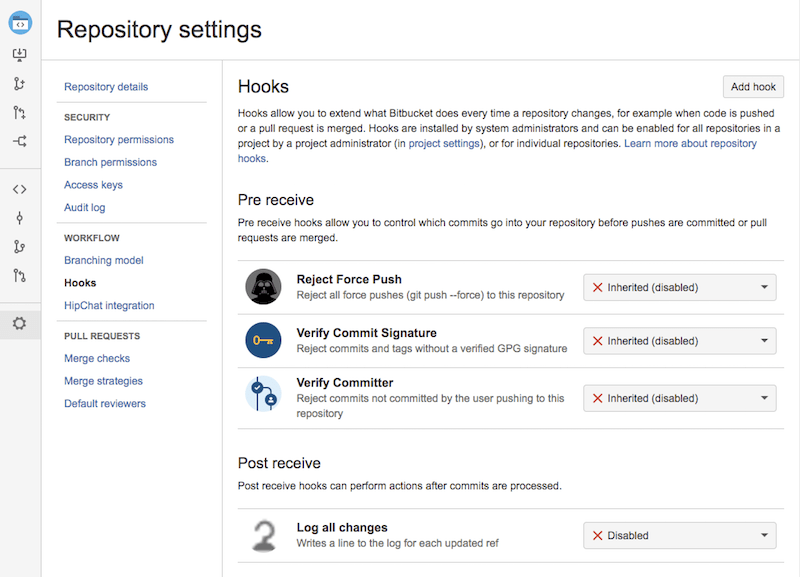Screen dimensions: 800x577
Task: Expand the Log all changes Disabled dropdown
Action: [679, 534]
